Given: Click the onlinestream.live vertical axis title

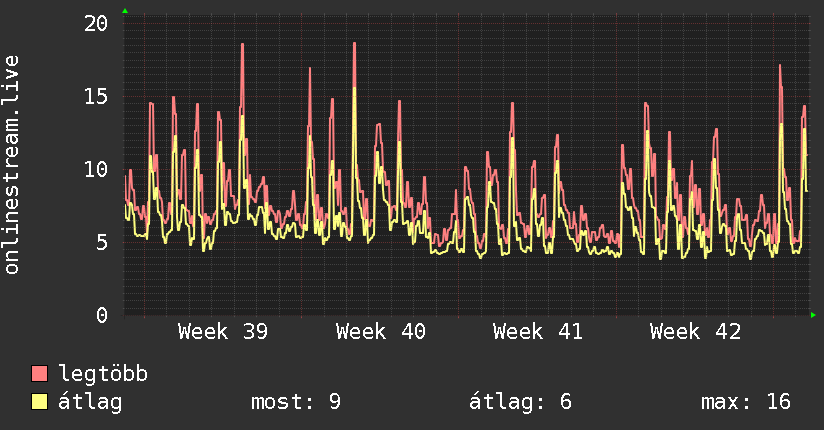Looking at the screenshot, I should click(x=11, y=165).
